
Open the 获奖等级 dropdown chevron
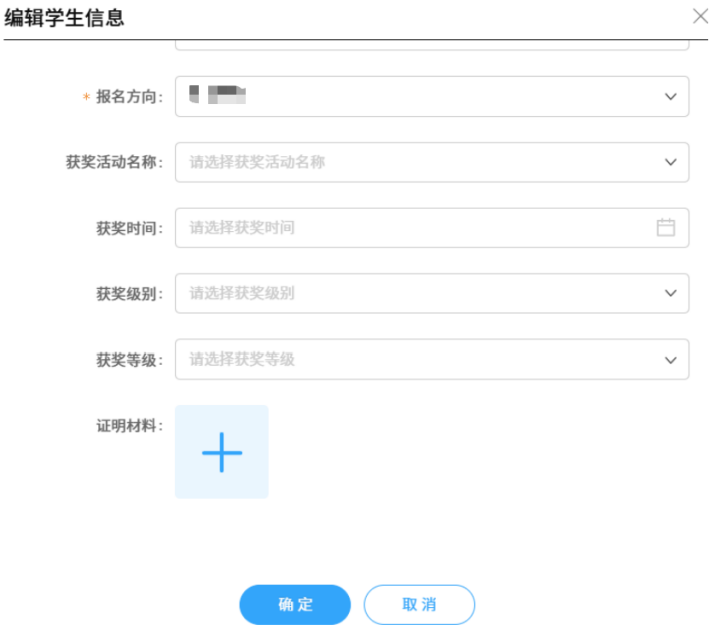[670, 359]
